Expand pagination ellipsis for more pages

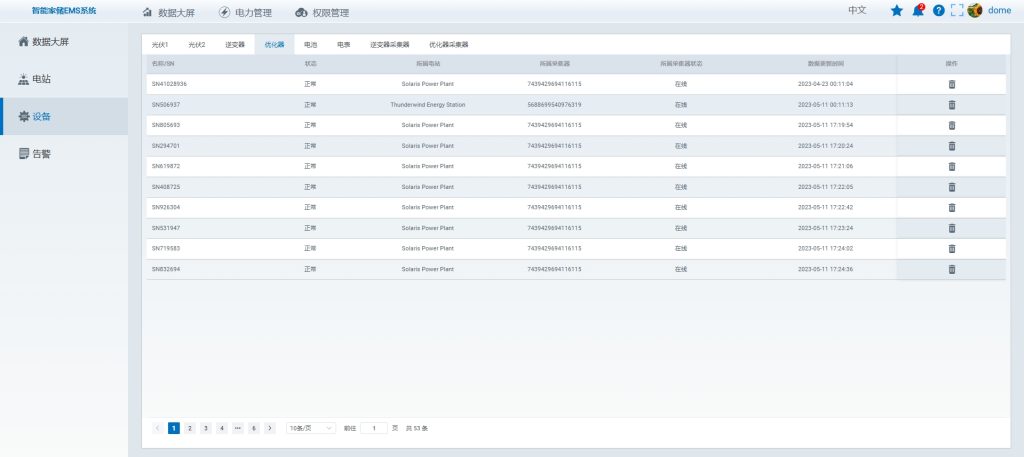pos(238,428)
